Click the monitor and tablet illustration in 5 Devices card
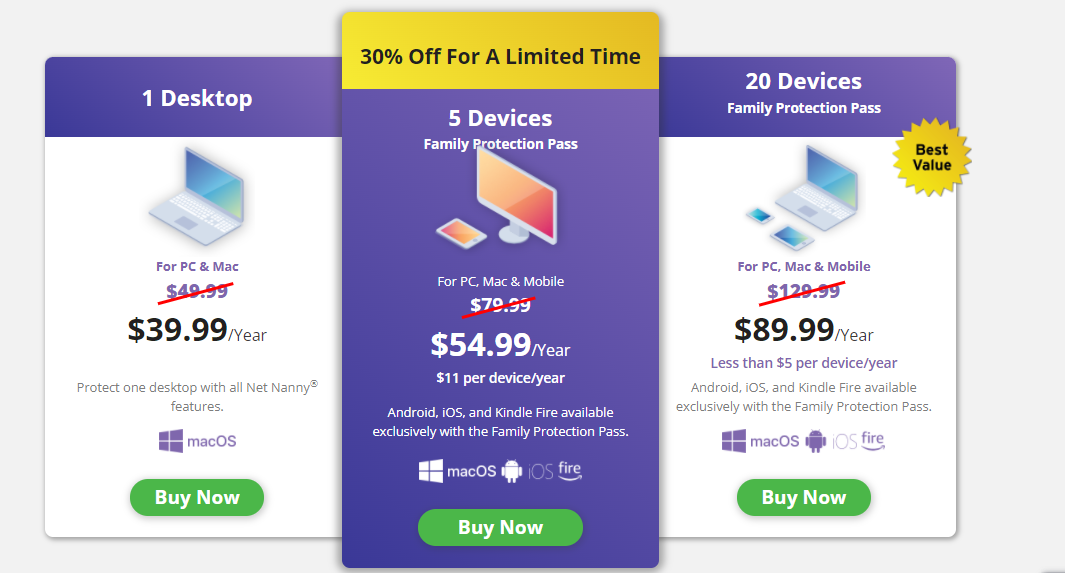 pos(497,199)
